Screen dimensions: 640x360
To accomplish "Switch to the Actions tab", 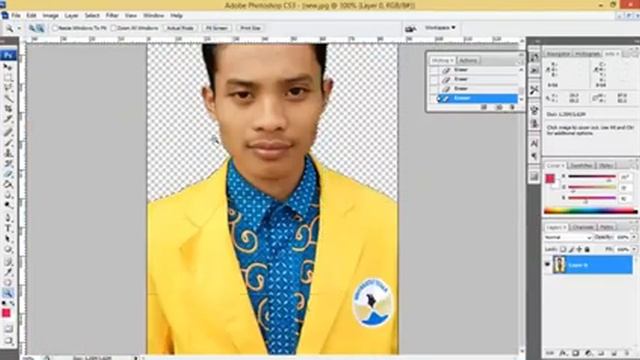I will click(x=468, y=60).
